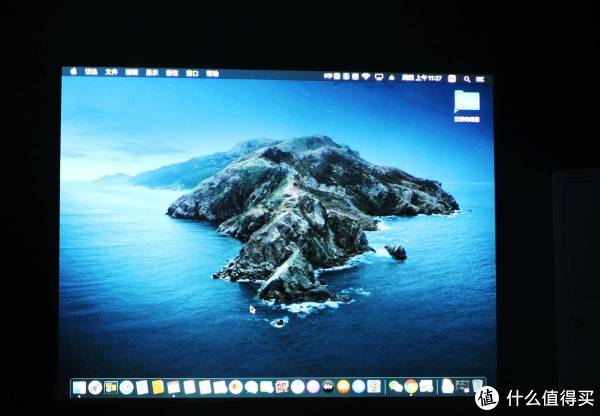
Task: Open Music icon in the Dock
Action: click(297, 387)
